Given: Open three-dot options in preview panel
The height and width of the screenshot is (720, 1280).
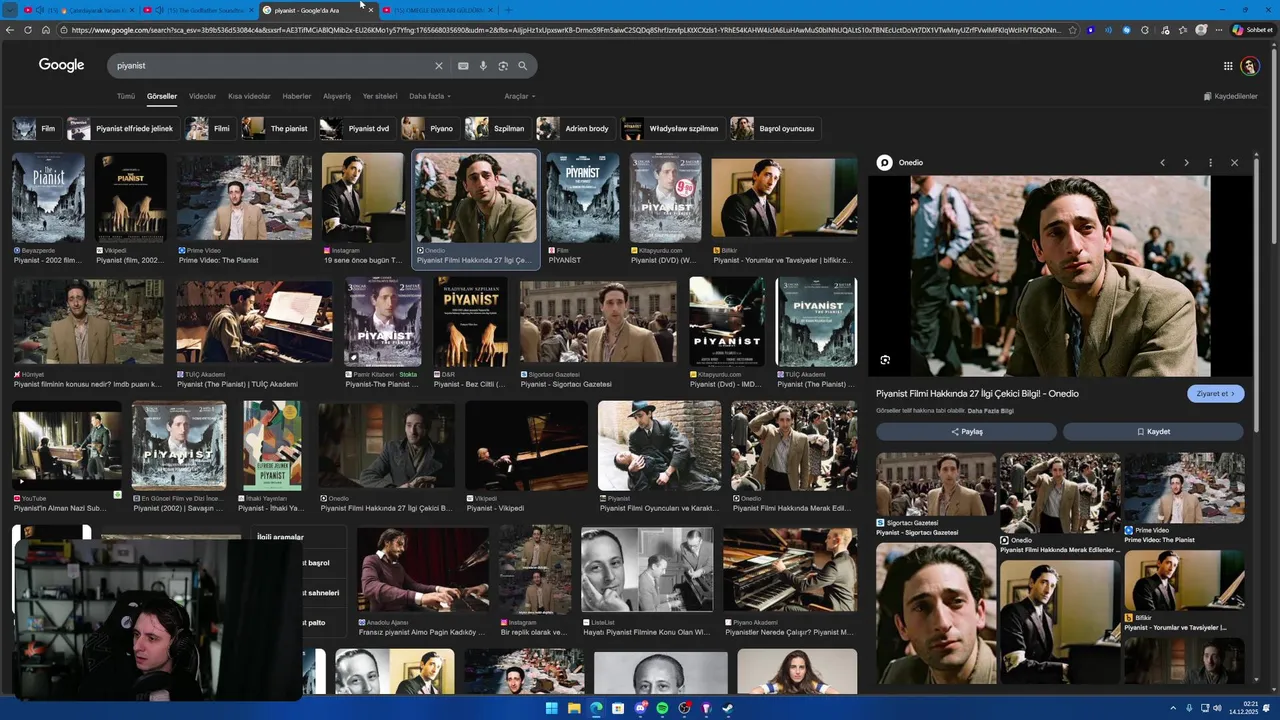Looking at the screenshot, I should click(1210, 163).
